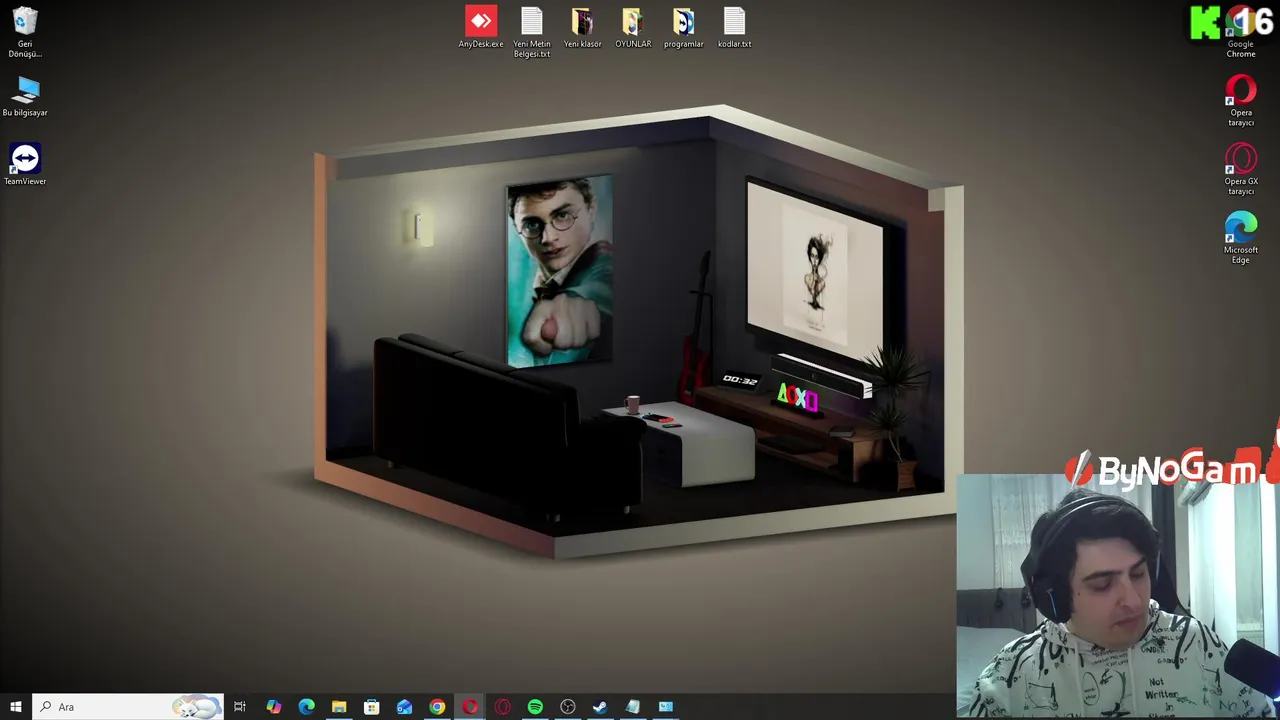The image size is (1280, 720).
Task: Open OBS Studio from the taskbar
Action: [x=568, y=707]
